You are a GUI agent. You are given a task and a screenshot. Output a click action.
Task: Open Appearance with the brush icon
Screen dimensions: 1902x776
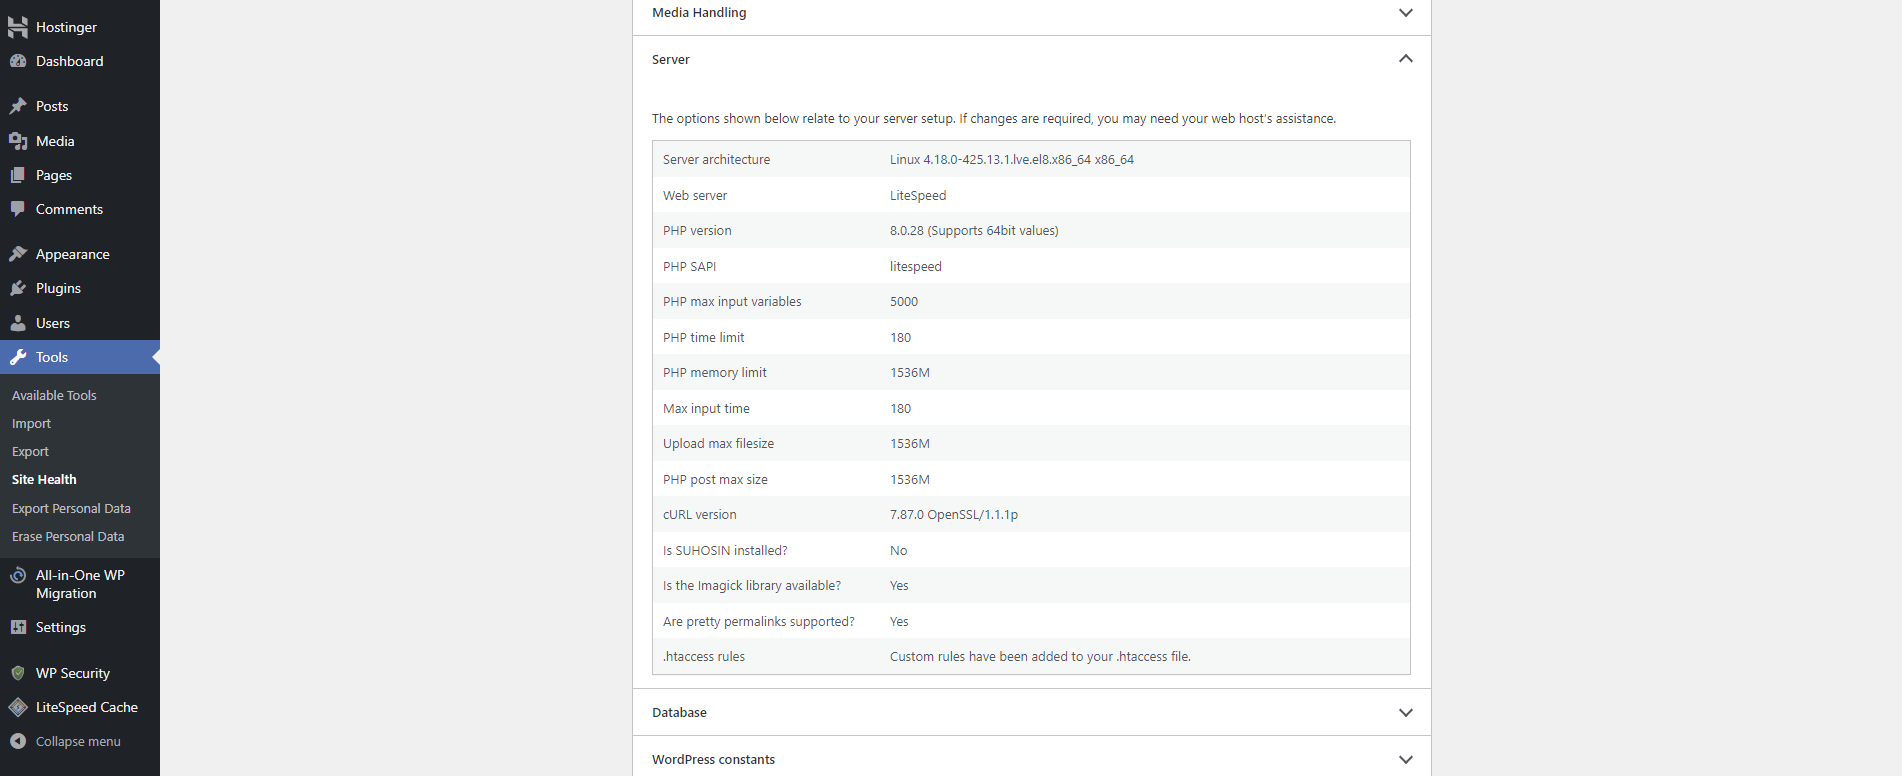point(18,254)
